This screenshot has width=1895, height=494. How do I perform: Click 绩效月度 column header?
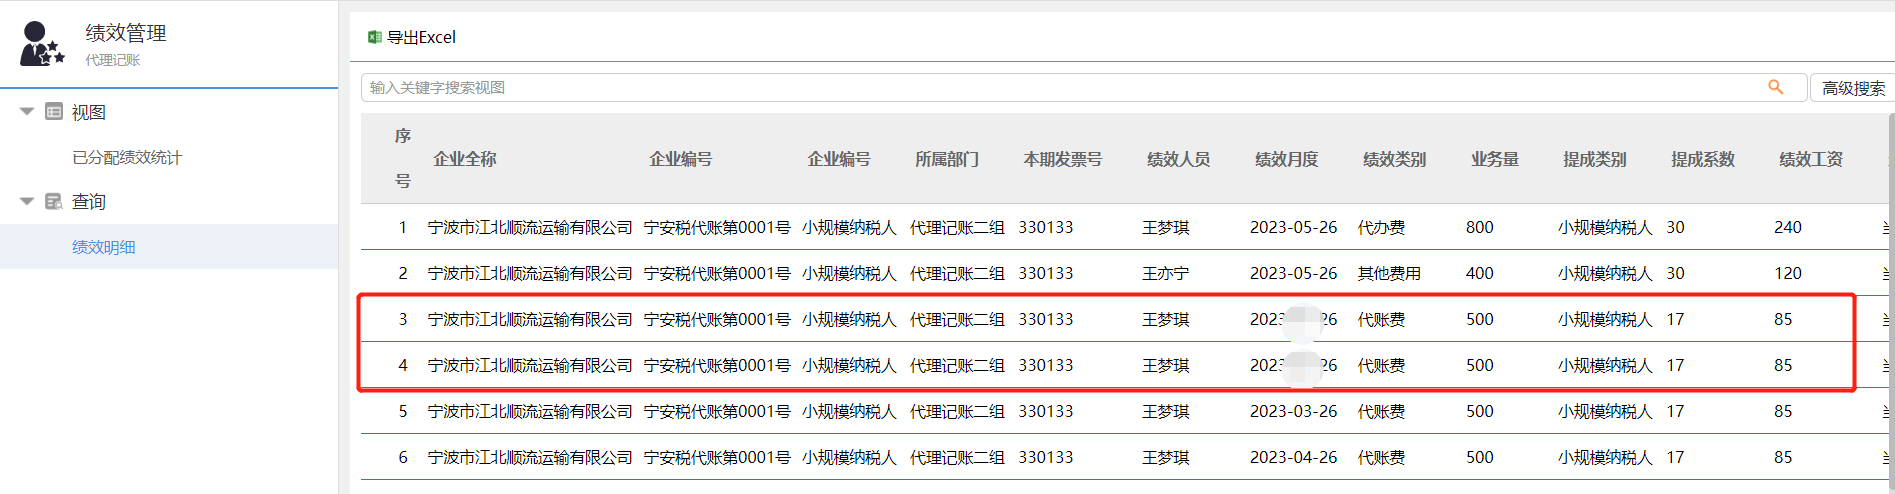(x=1287, y=159)
